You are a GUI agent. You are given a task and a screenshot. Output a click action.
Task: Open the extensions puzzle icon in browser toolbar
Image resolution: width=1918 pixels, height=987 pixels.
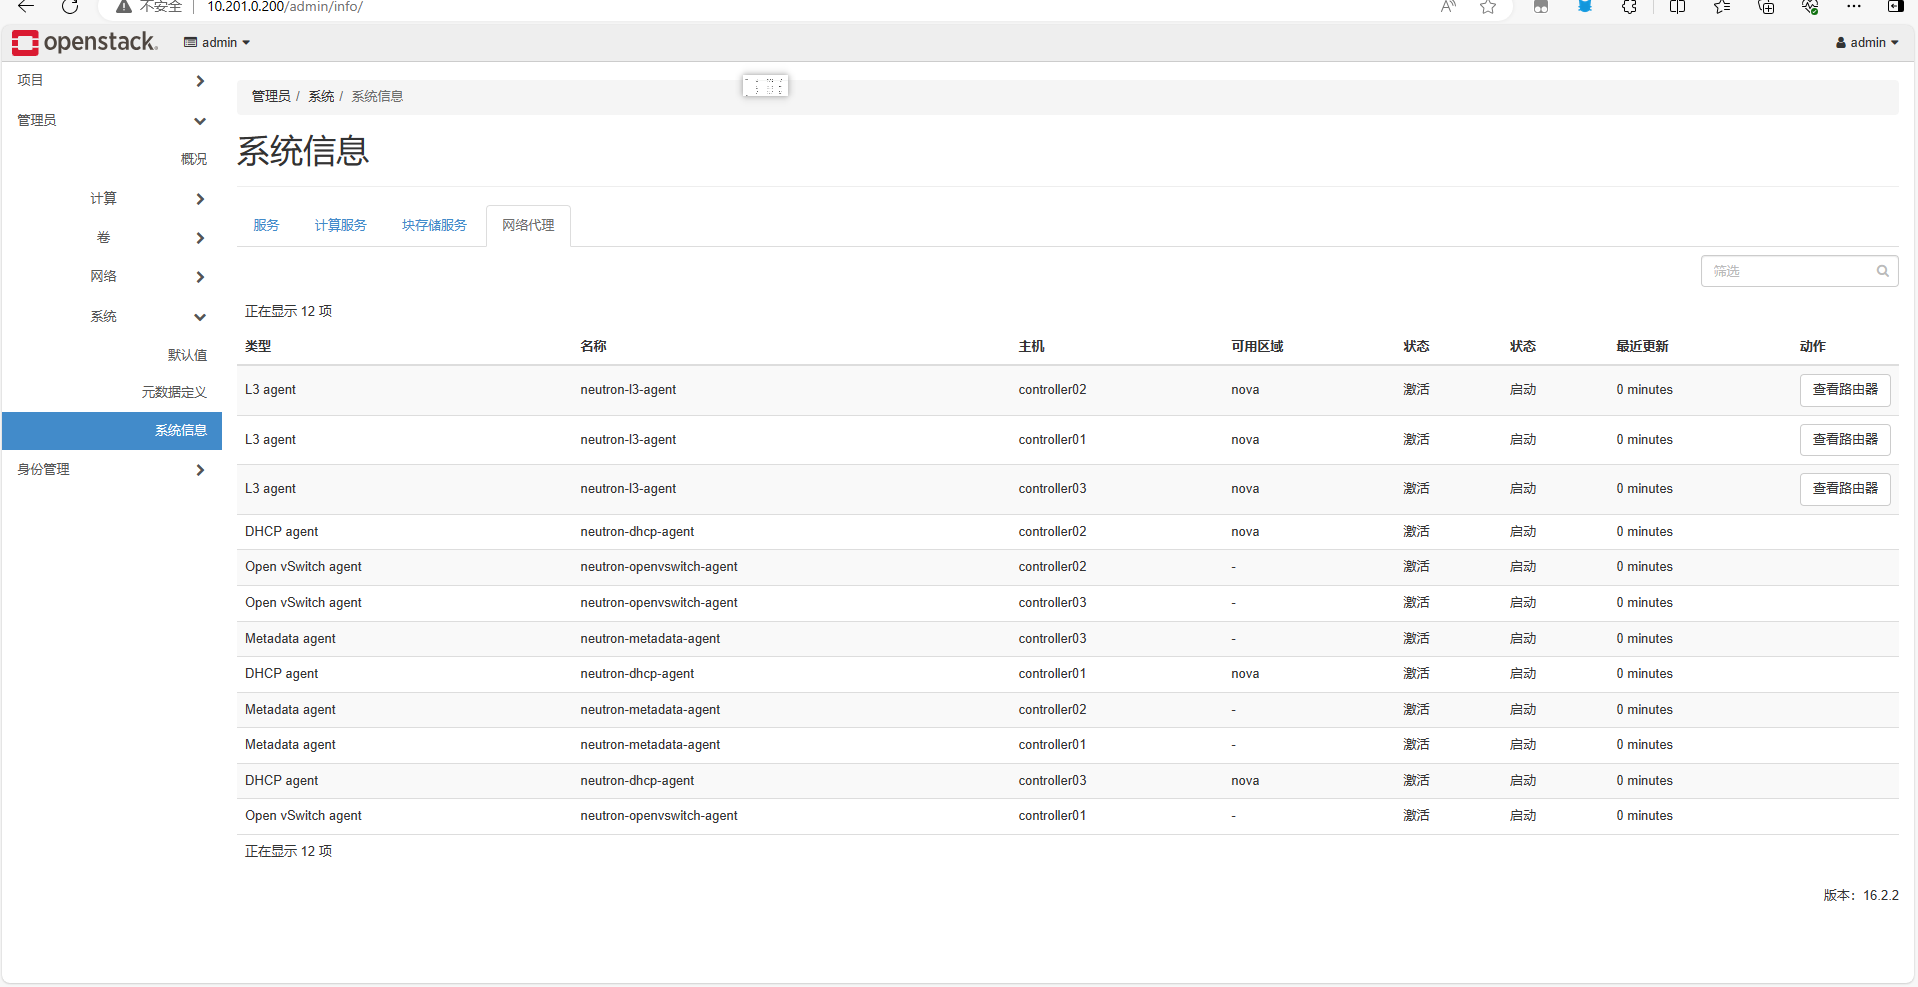click(1630, 8)
